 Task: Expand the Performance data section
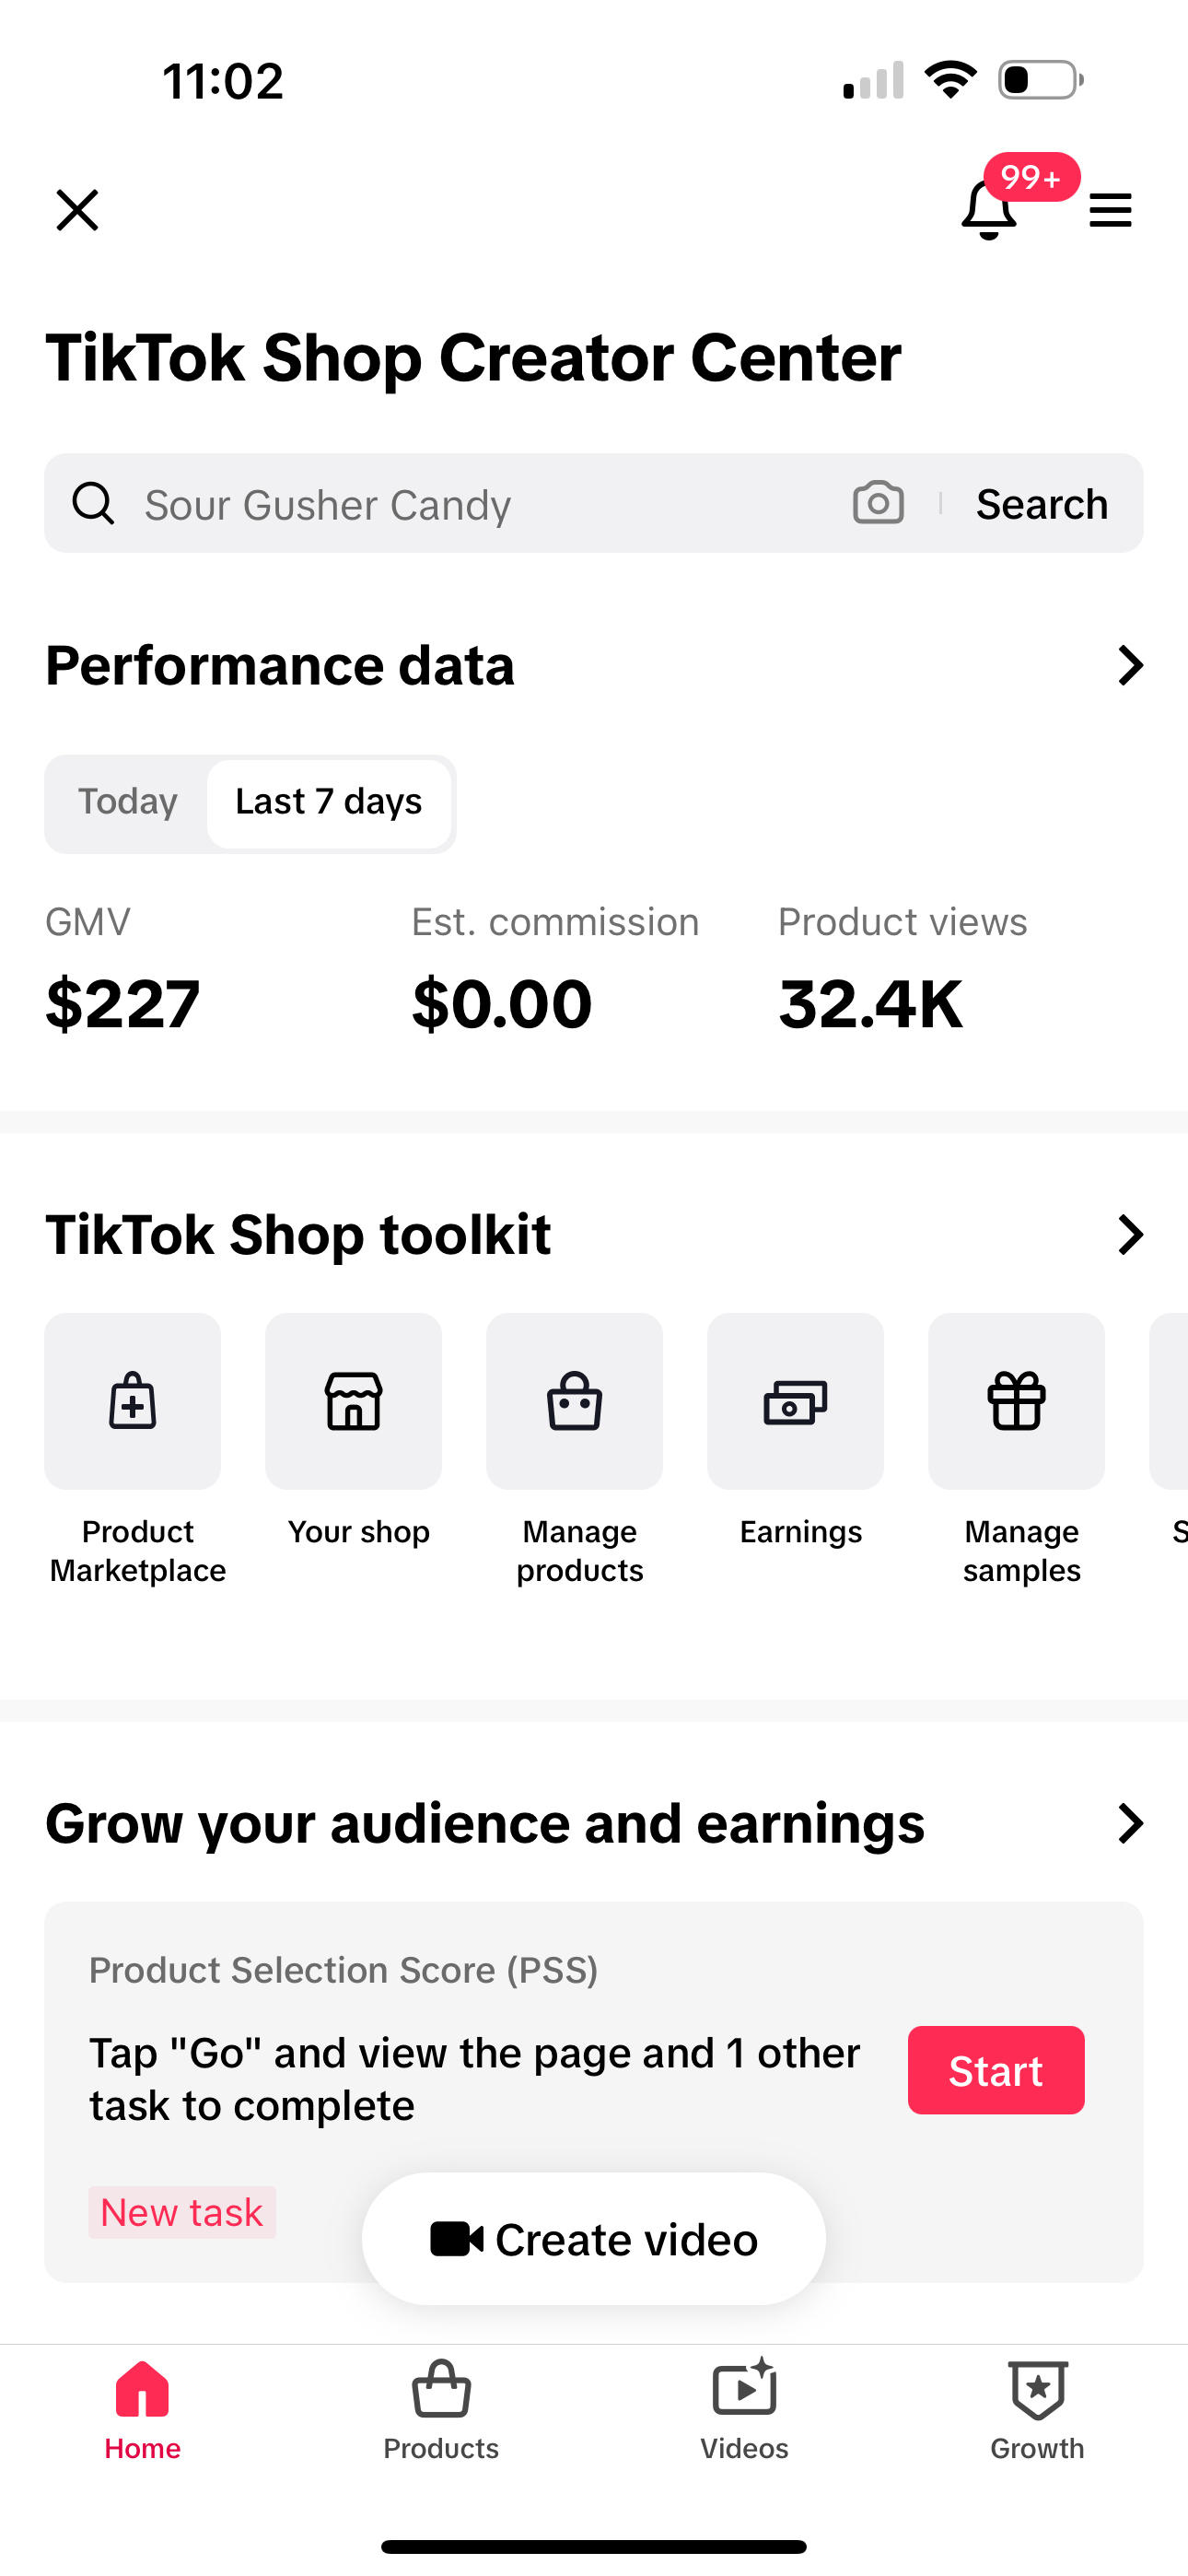coord(1130,665)
